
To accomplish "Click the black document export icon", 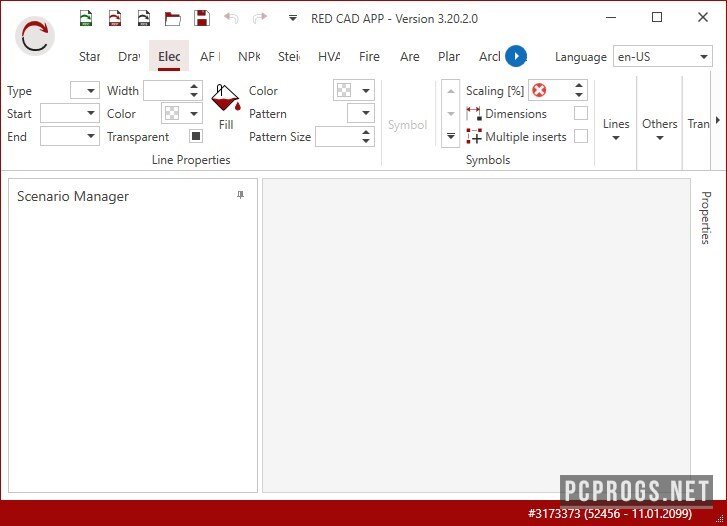I will click(x=144, y=18).
